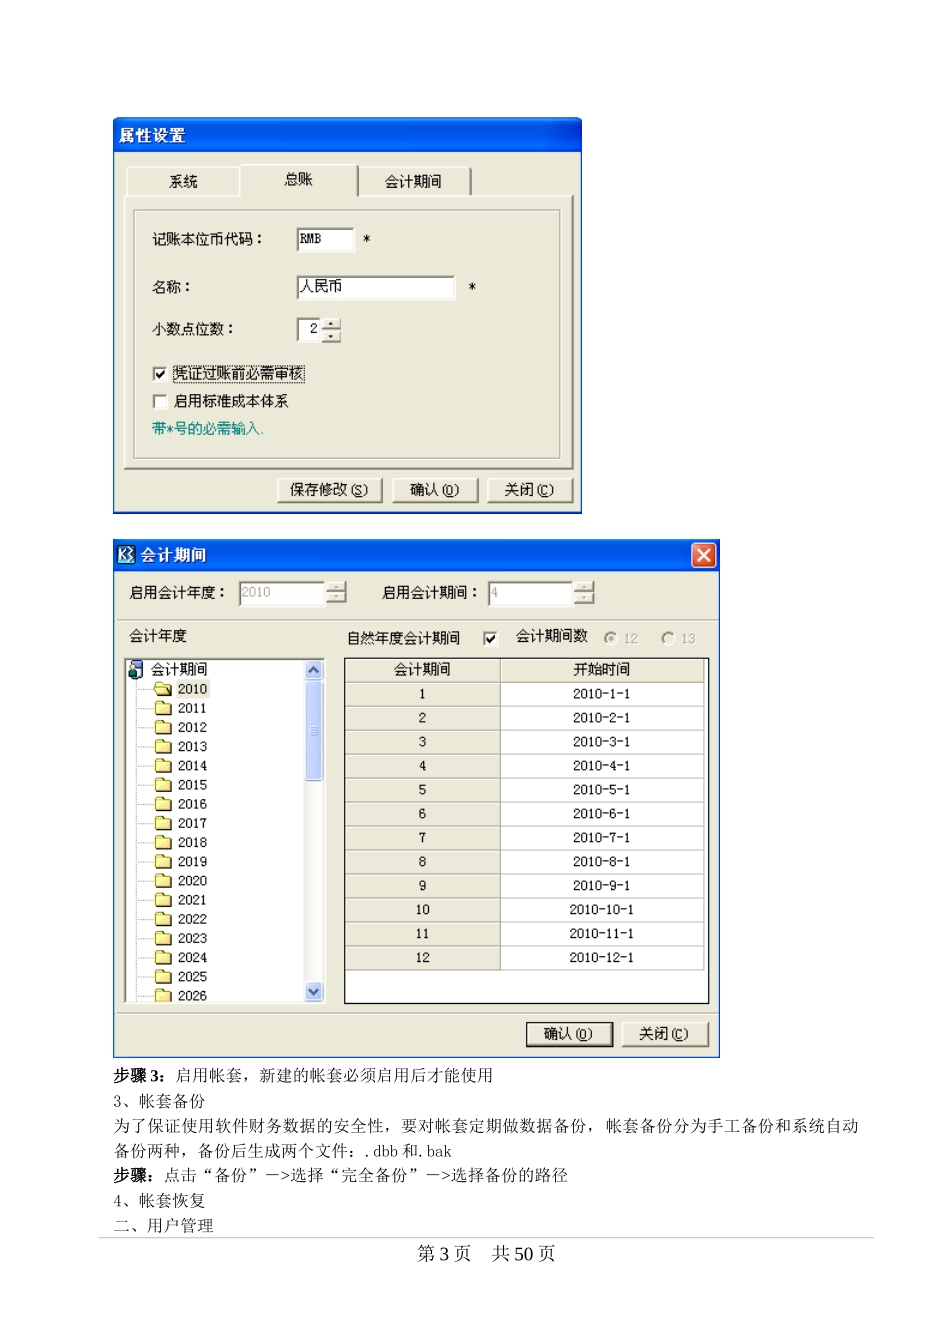Select the 2024 folder icon
The height and width of the screenshot is (1344, 950).
pyautogui.click(x=163, y=957)
